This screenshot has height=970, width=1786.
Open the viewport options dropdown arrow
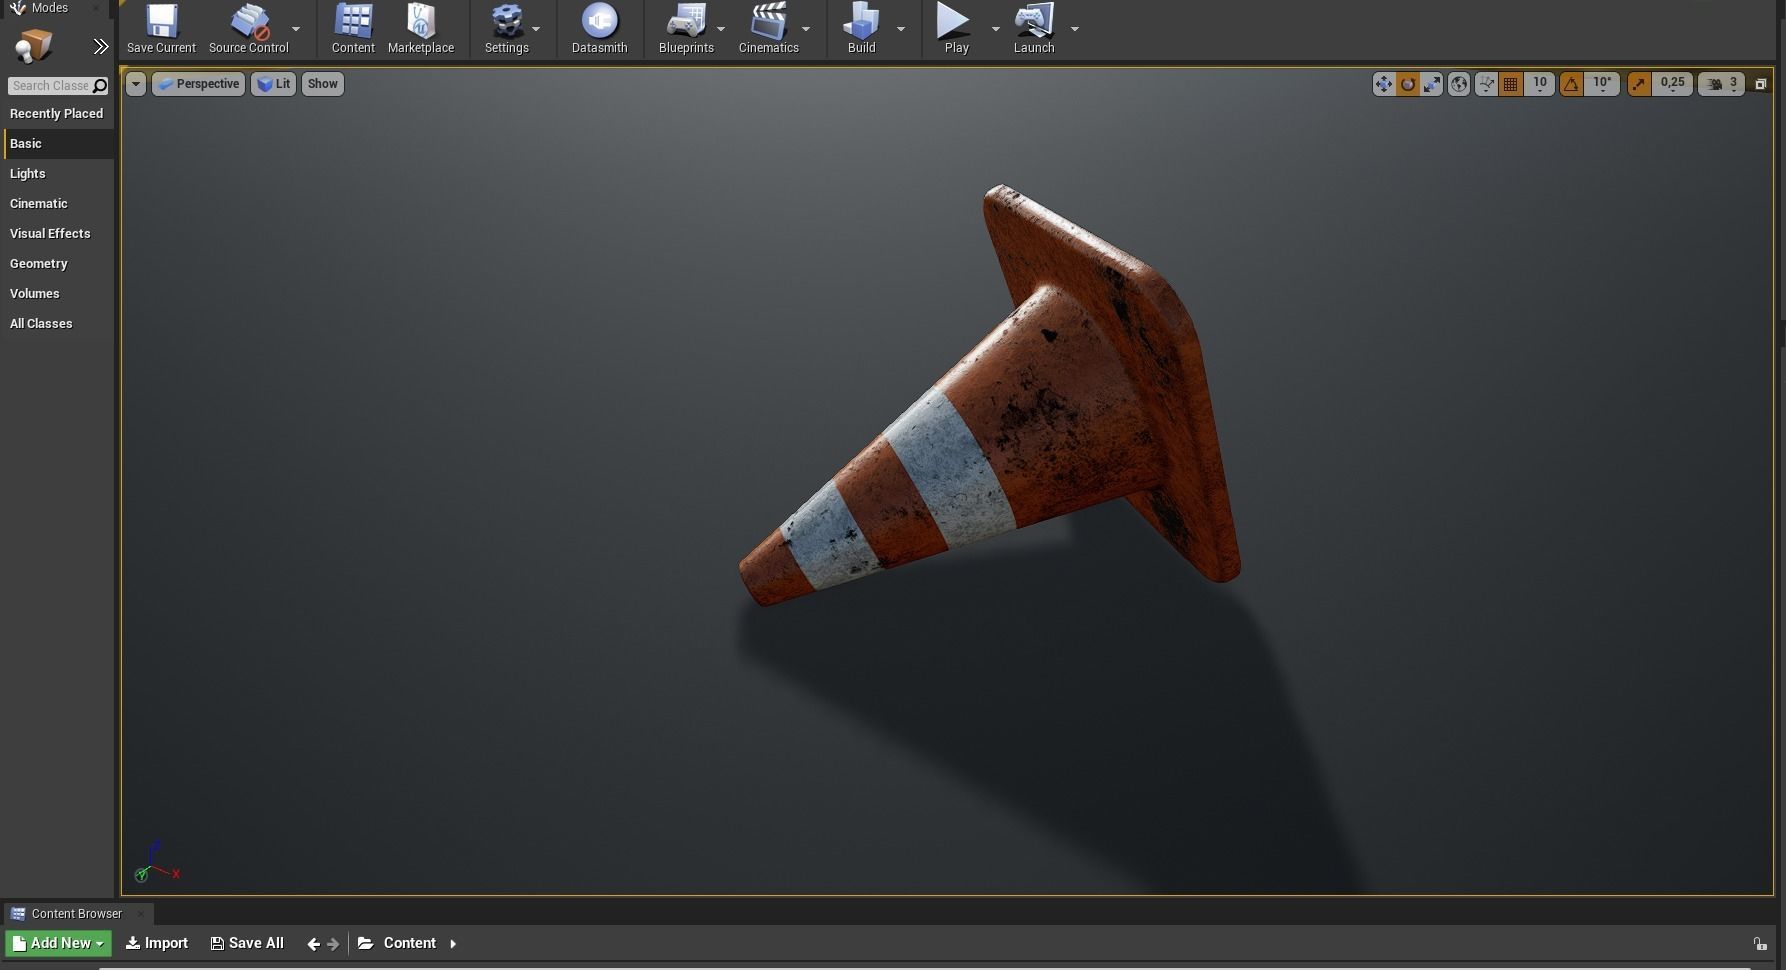(x=136, y=84)
